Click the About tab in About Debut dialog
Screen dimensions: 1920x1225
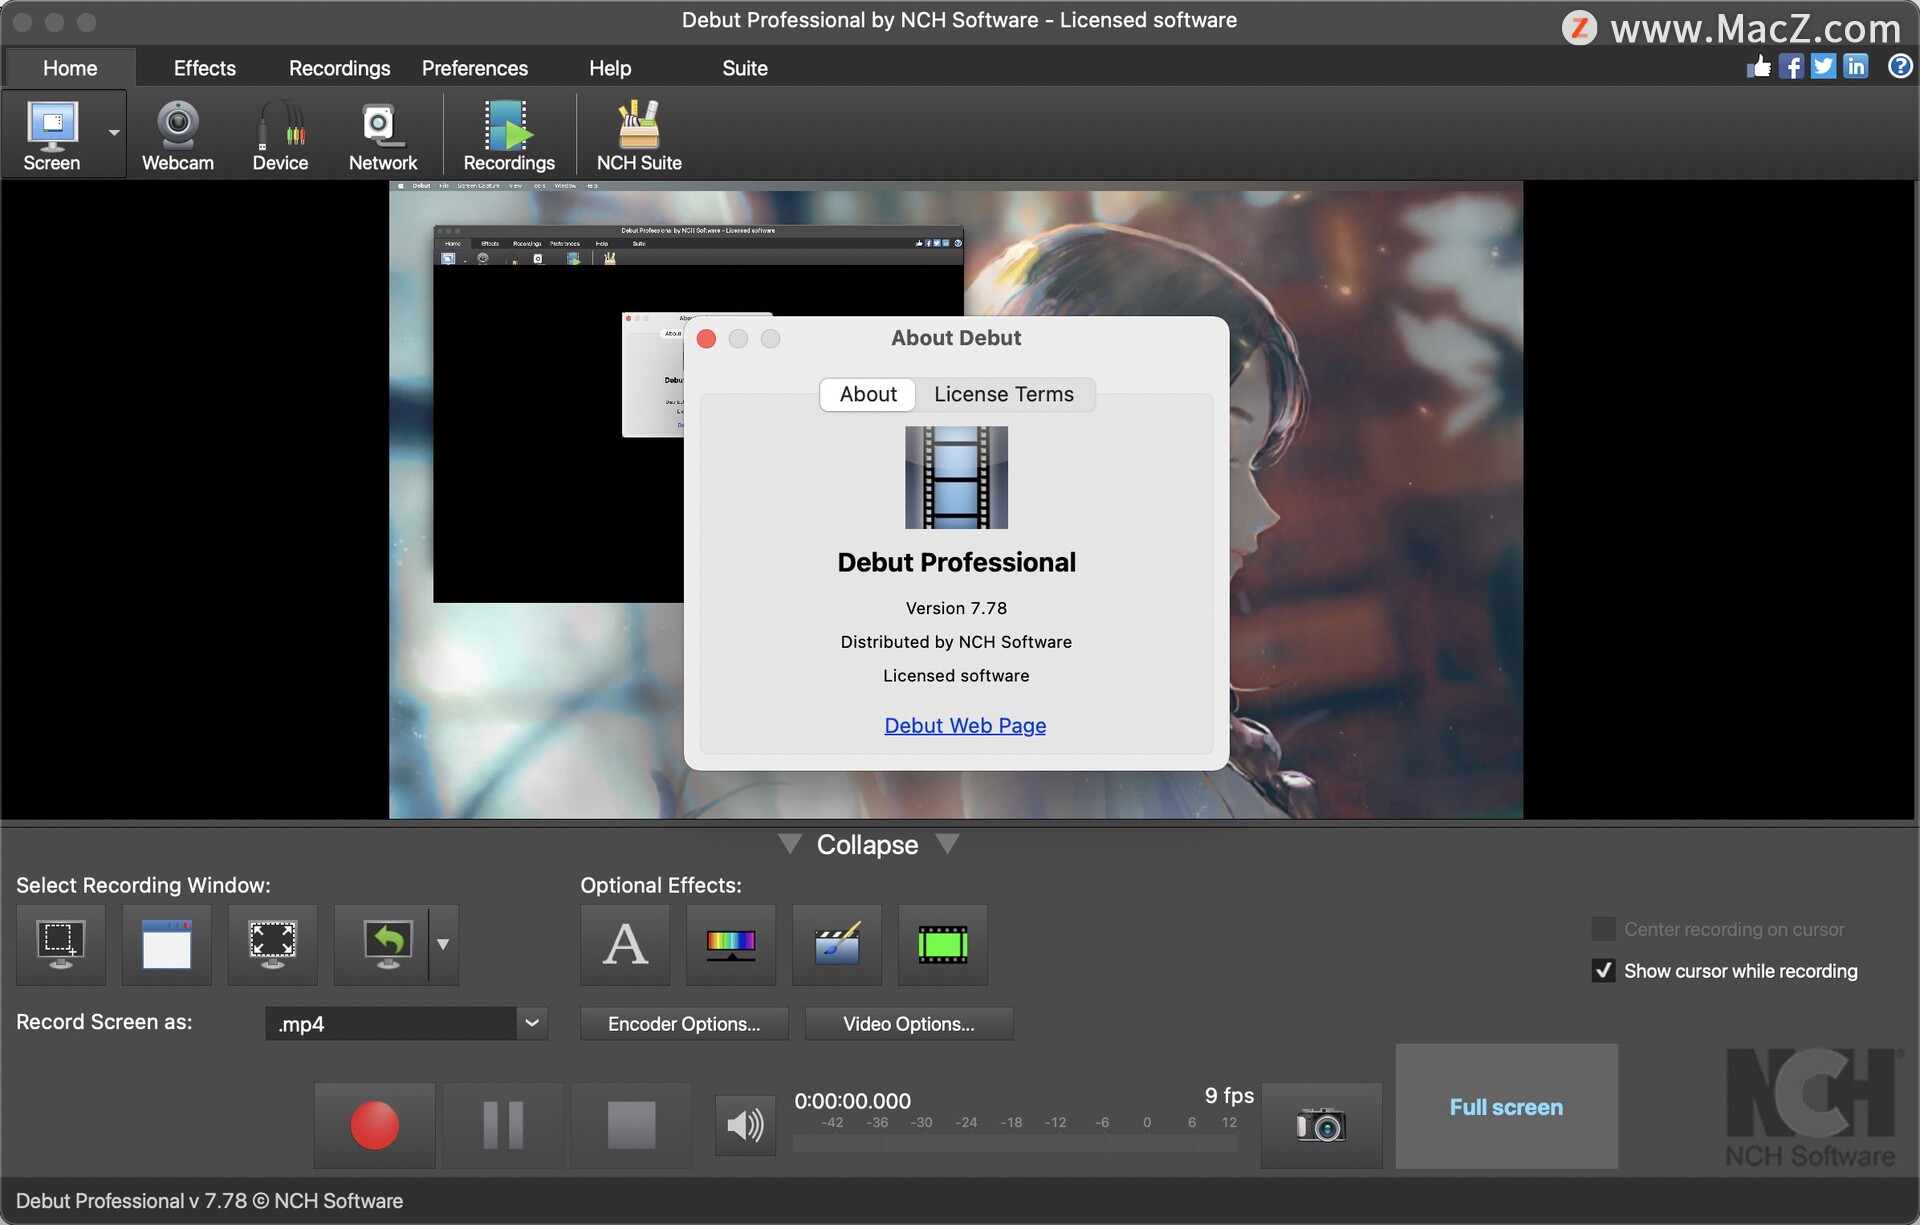pos(866,395)
